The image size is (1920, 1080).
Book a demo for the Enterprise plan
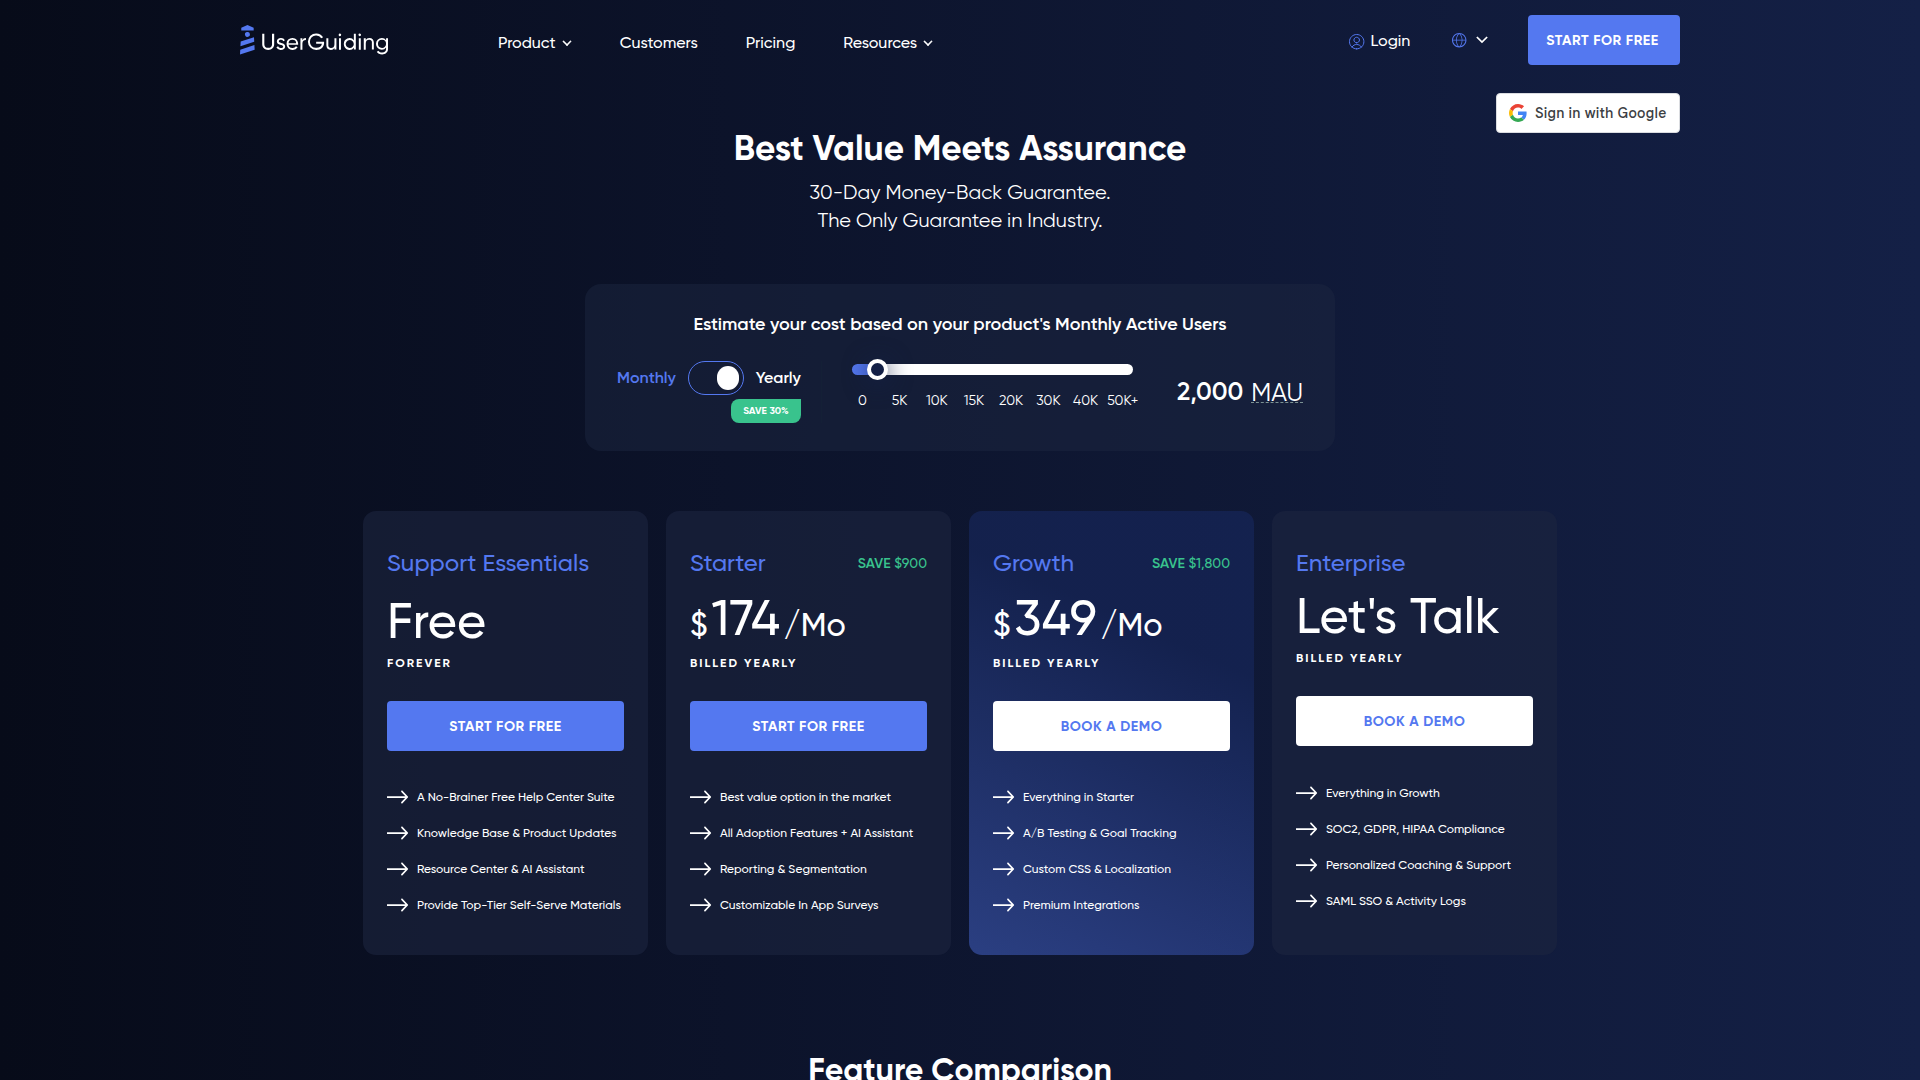(x=1413, y=720)
